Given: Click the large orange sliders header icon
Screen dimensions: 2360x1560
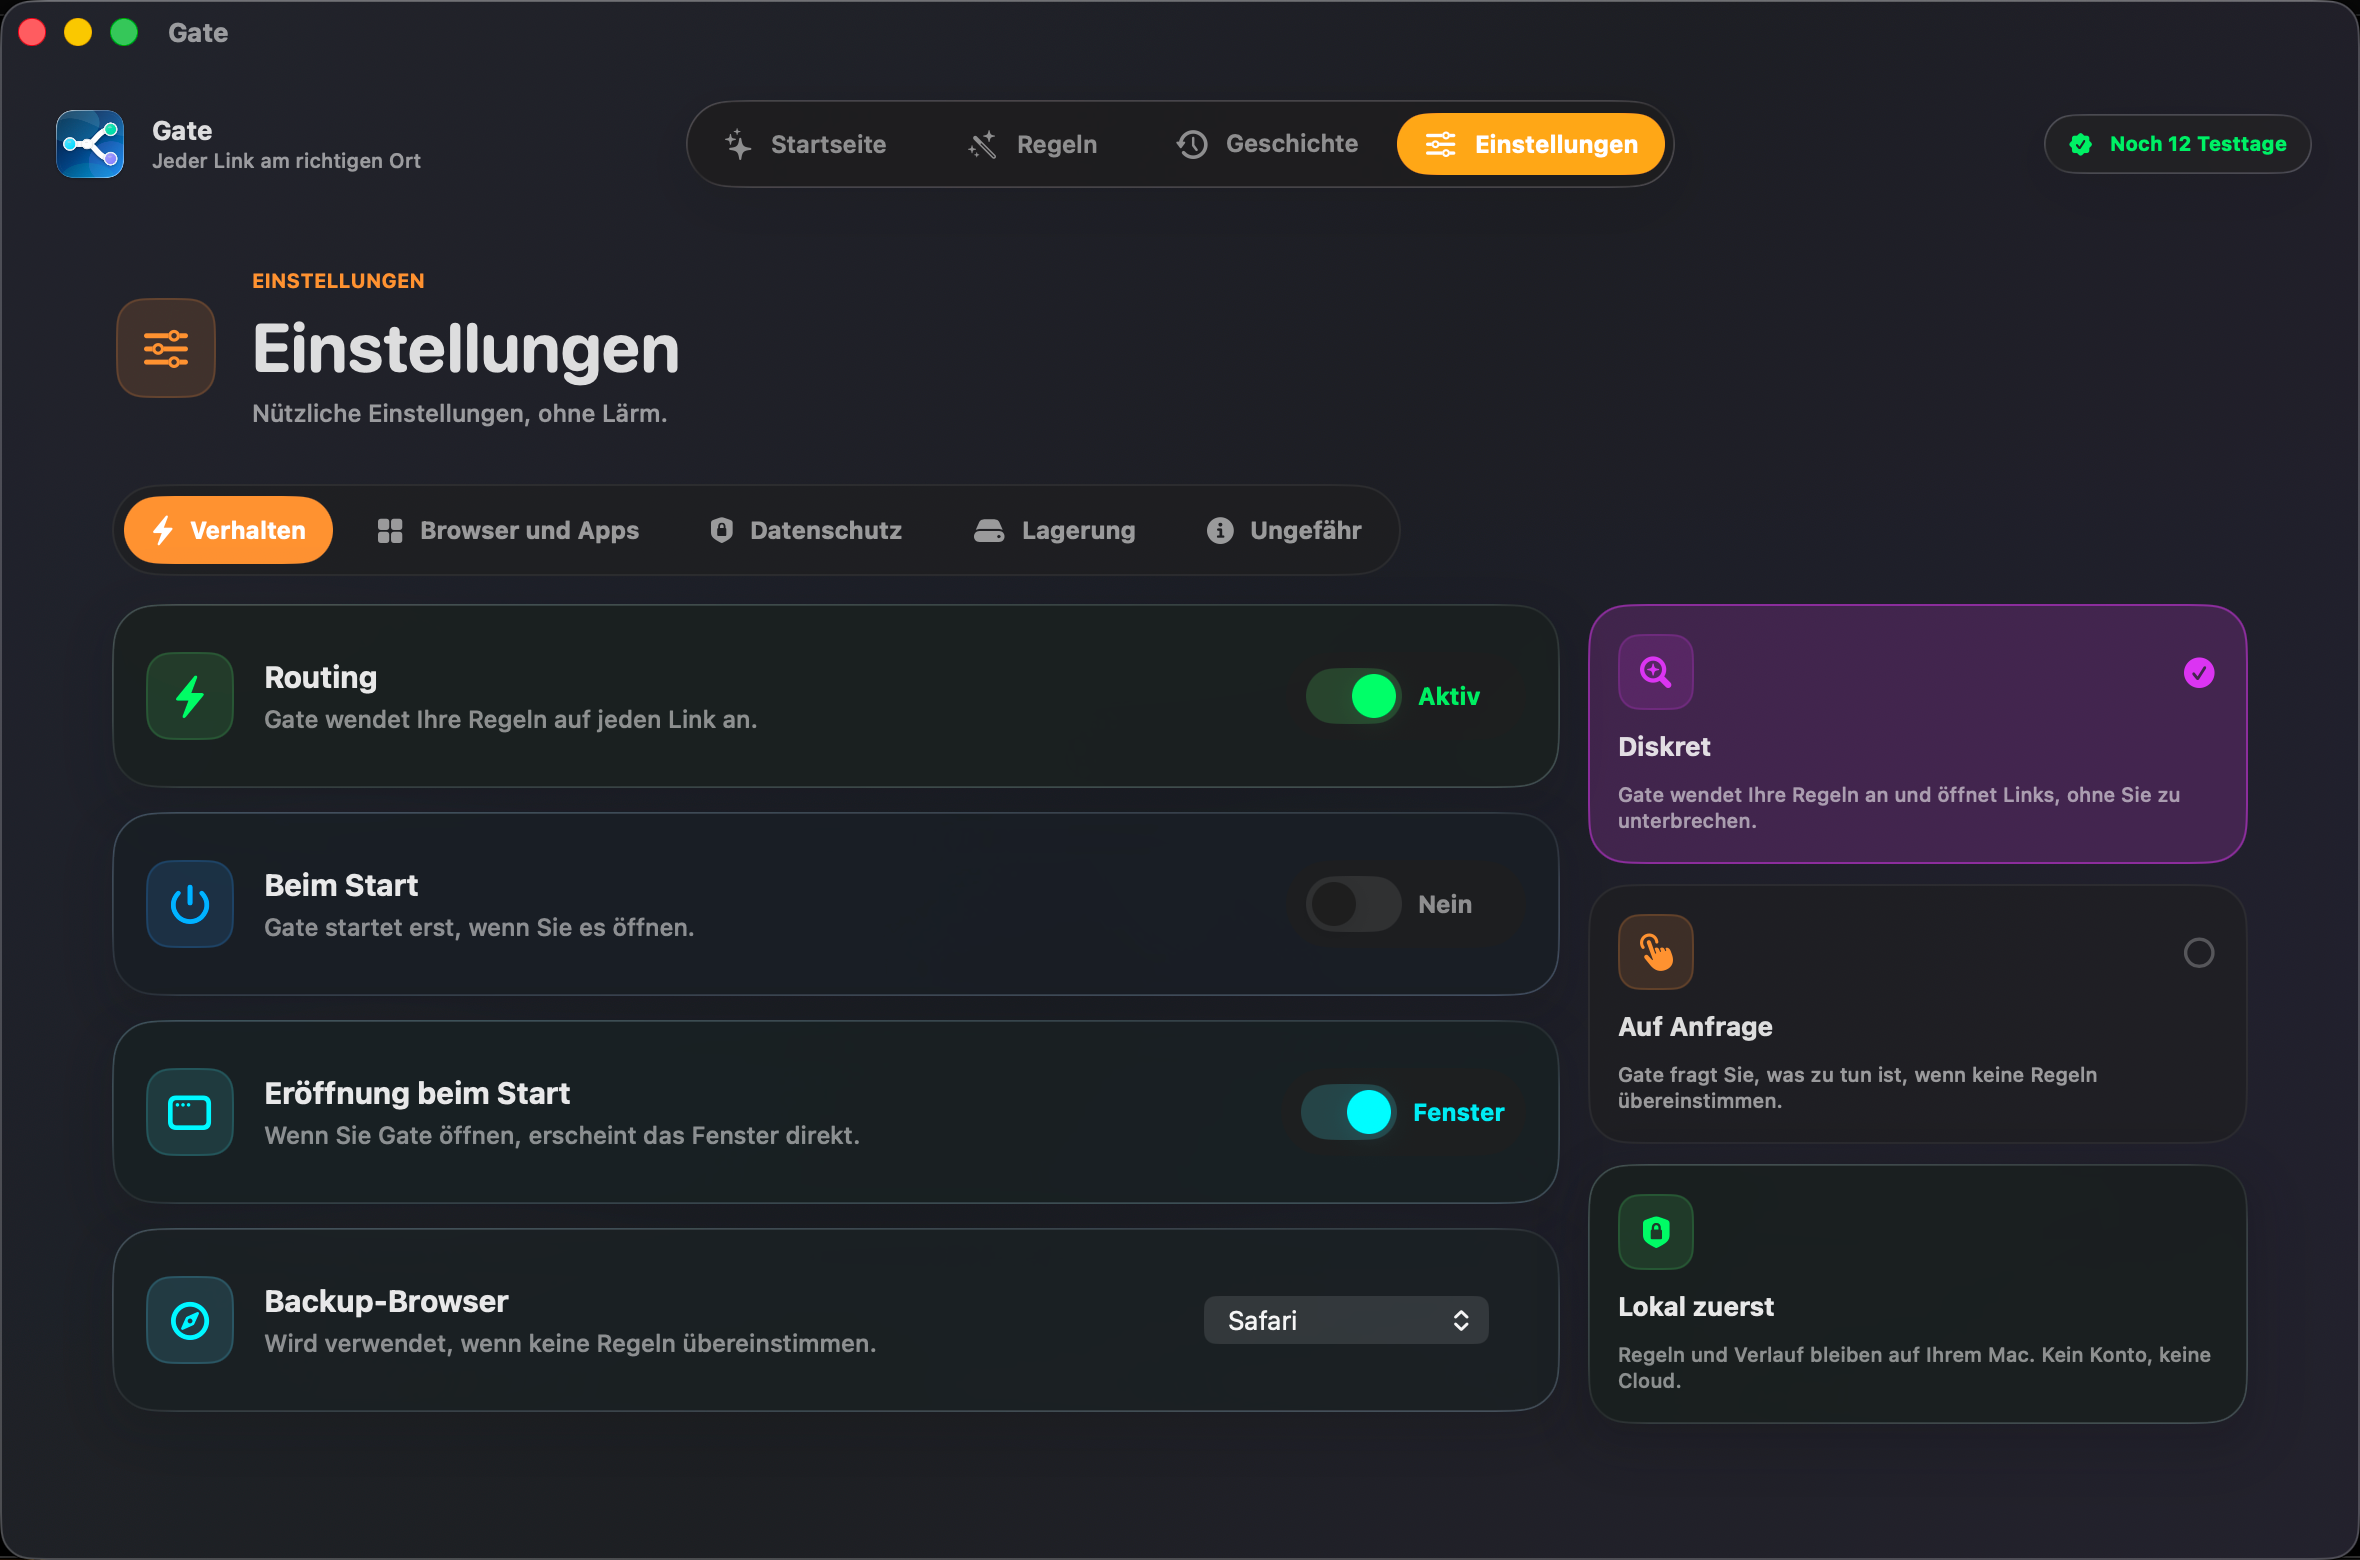Looking at the screenshot, I should coord(166,348).
